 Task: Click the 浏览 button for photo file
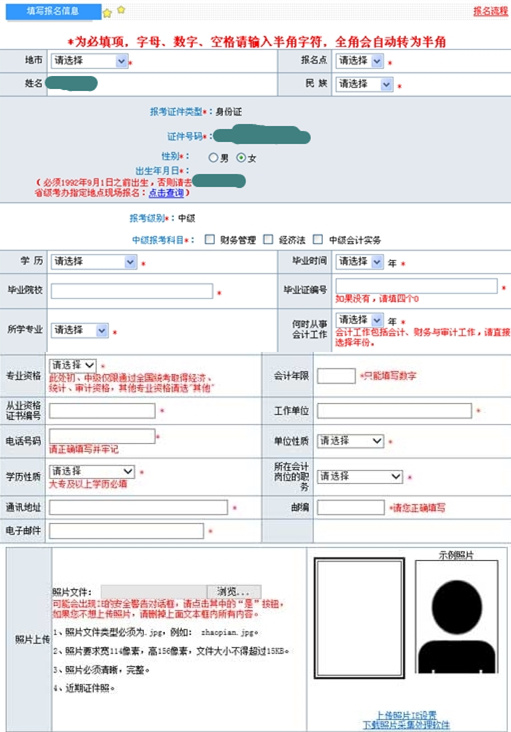click(x=234, y=591)
